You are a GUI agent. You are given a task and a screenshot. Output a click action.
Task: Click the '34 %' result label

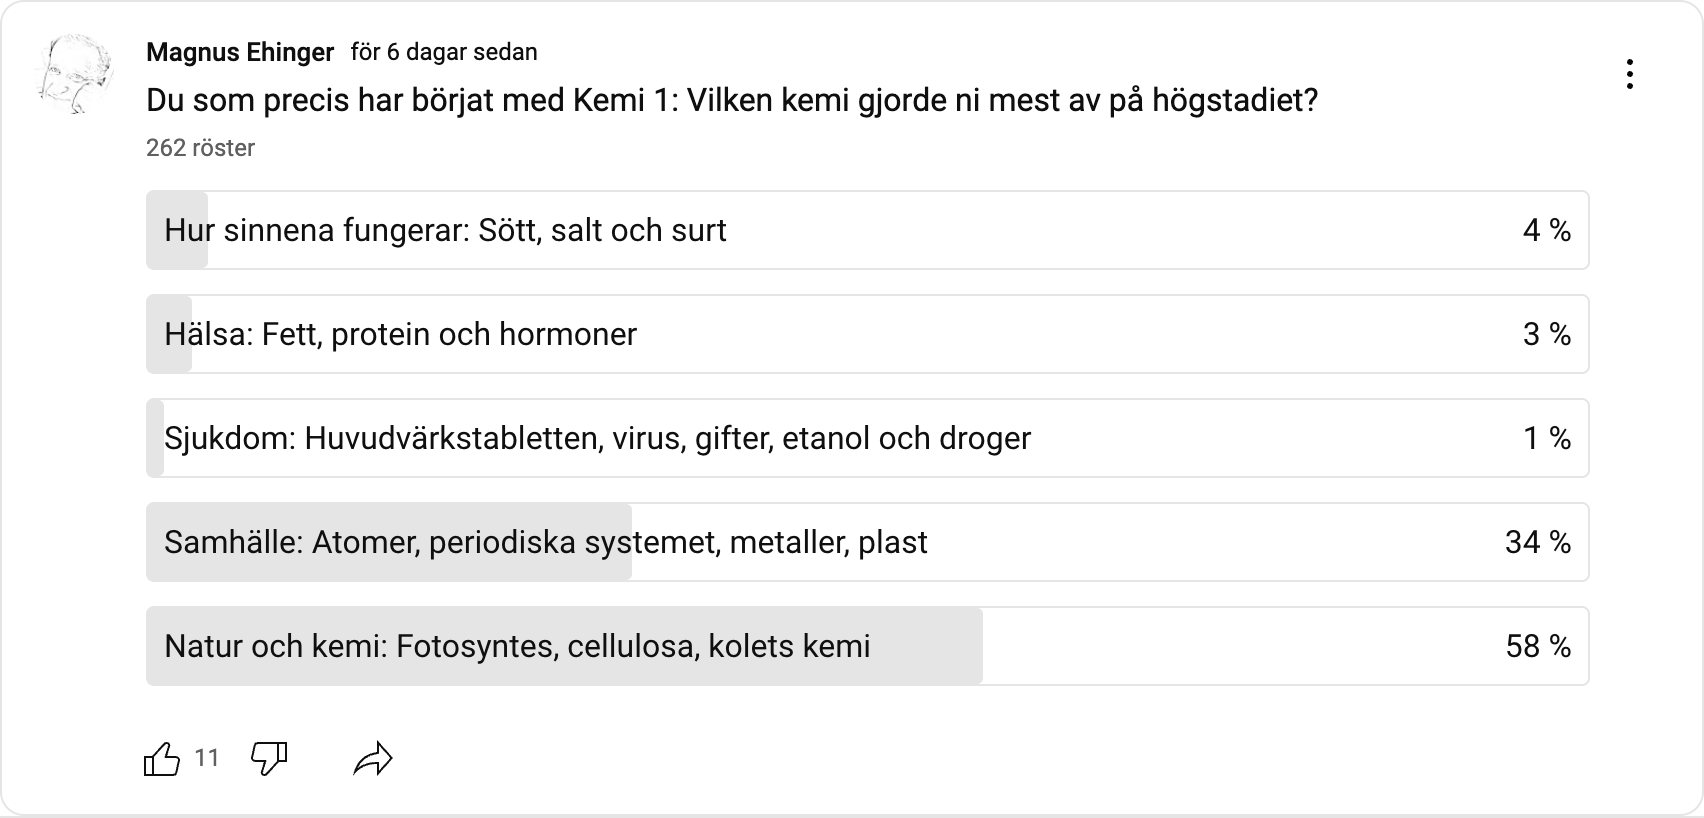point(1538,542)
